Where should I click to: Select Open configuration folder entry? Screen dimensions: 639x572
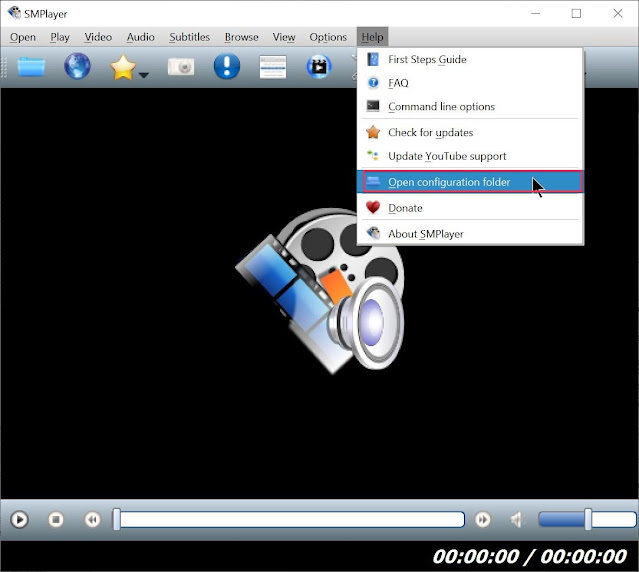[x=470, y=182]
